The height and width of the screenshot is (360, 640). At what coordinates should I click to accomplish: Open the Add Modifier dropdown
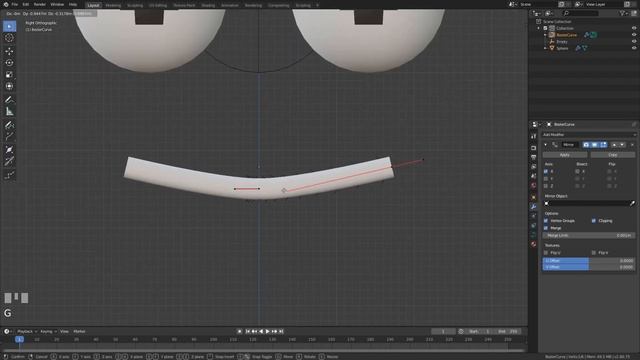pyautogui.click(x=589, y=135)
